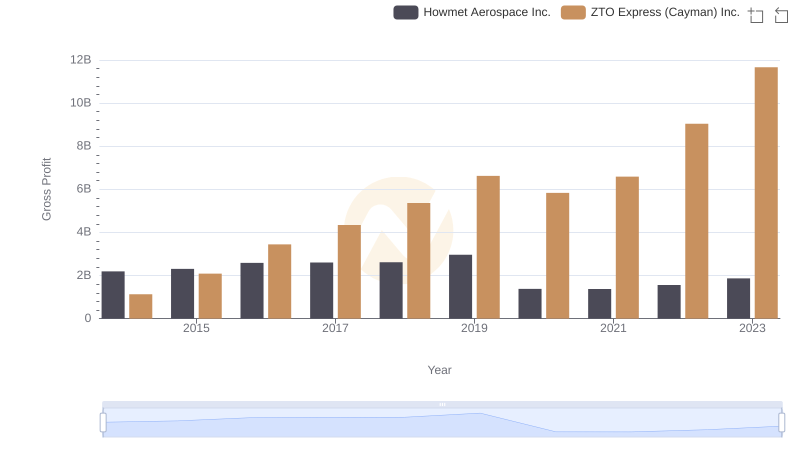Click the zoom reset icon in the toolbox
Screen dimensions: 800x461
pos(781,15)
